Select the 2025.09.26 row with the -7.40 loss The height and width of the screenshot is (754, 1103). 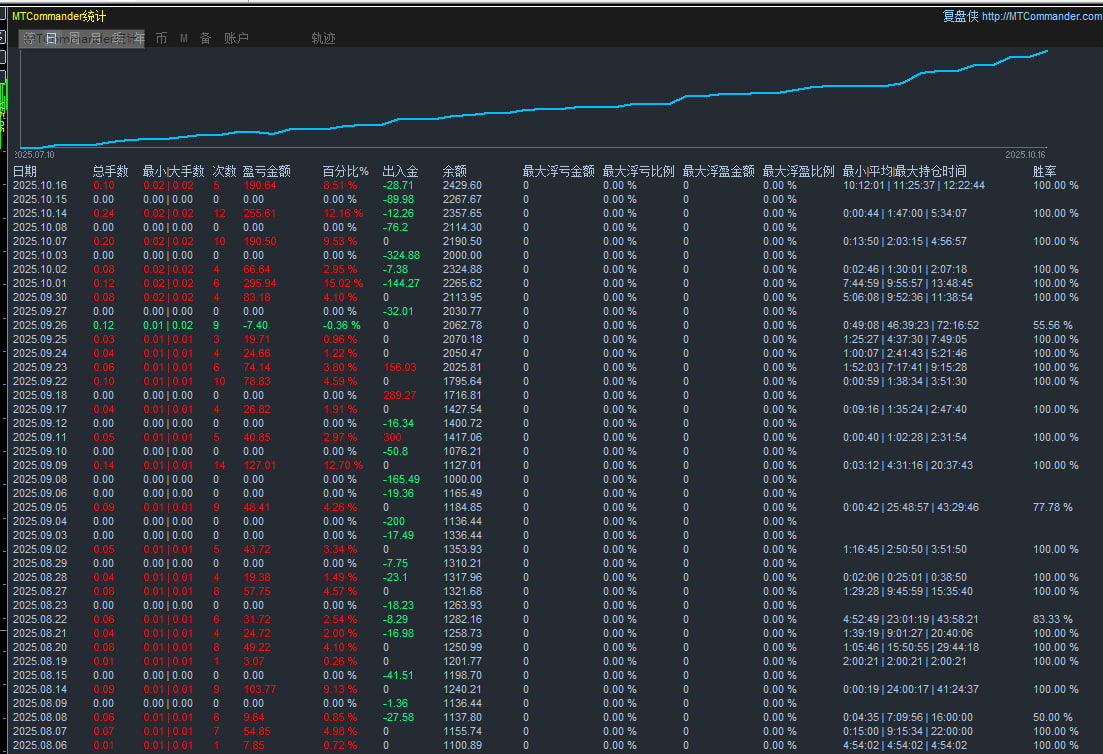click(x=39, y=325)
